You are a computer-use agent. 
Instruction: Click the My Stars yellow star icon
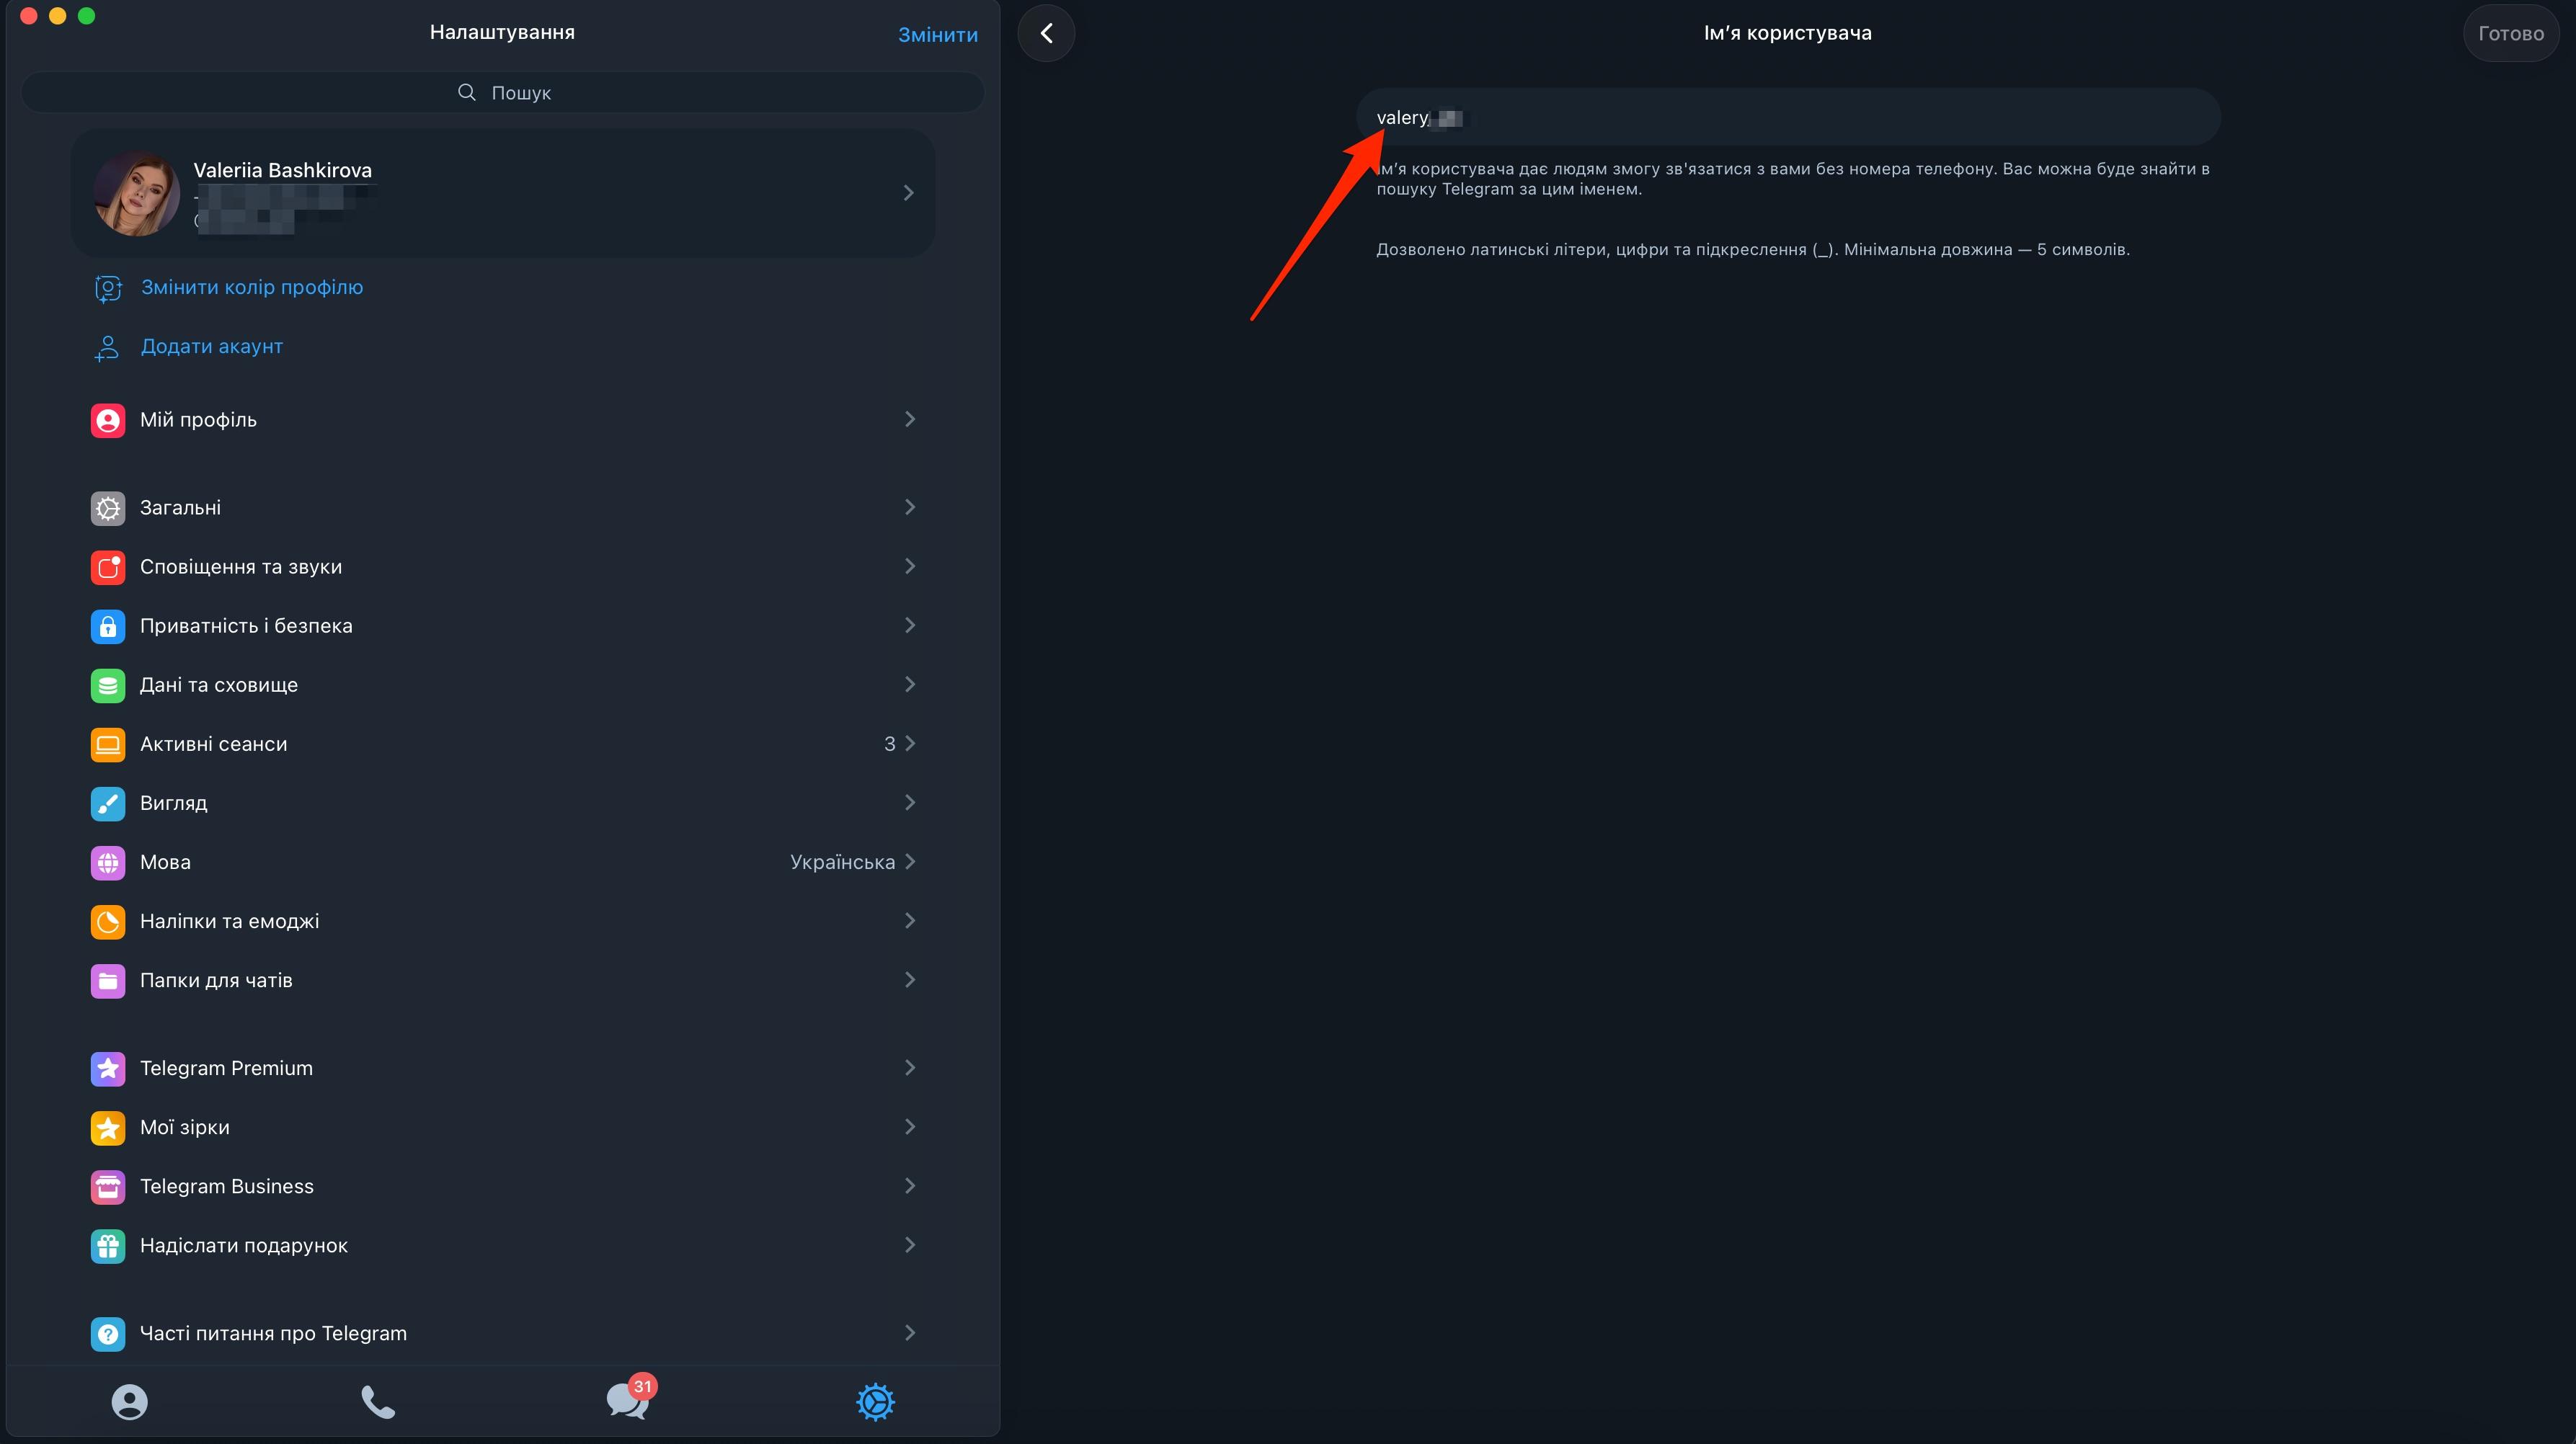click(108, 1127)
